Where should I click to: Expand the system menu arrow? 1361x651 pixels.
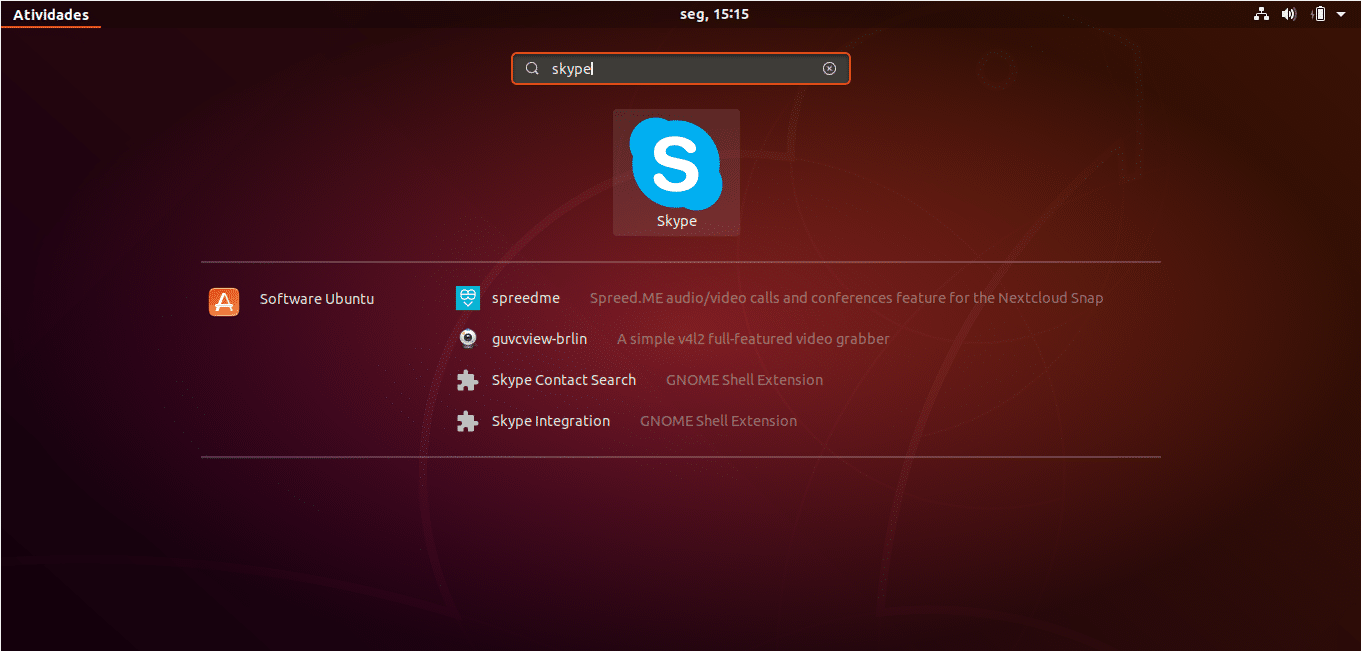[x=1343, y=15]
